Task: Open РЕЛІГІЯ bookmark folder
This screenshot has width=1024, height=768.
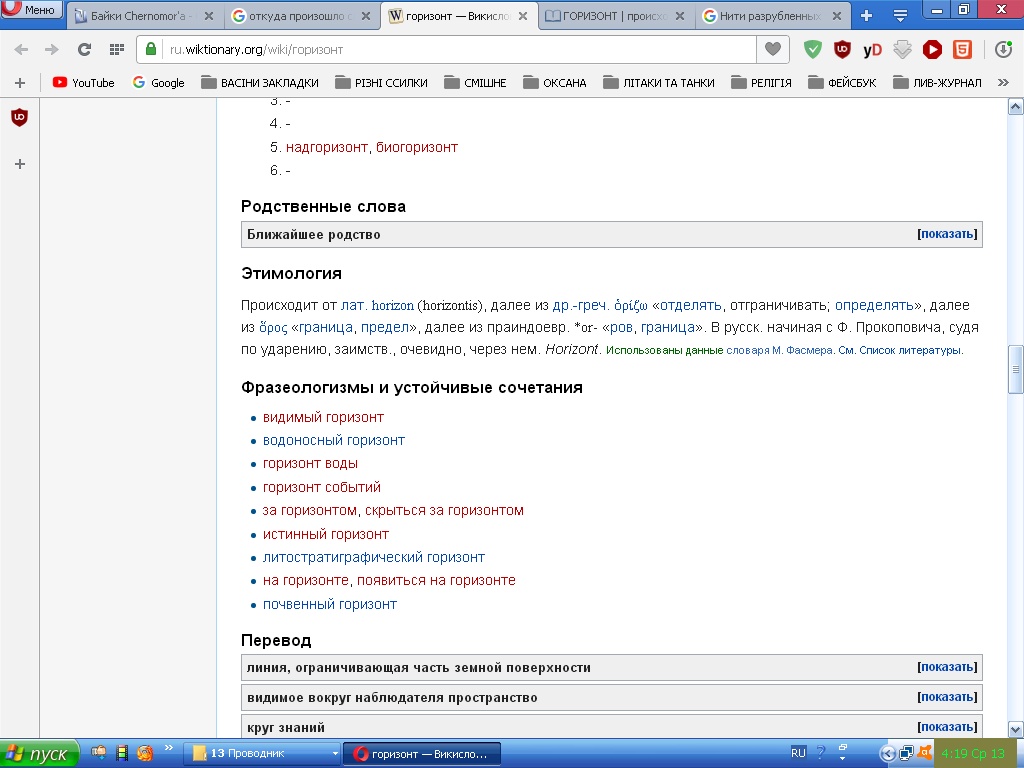Action: 761,83
